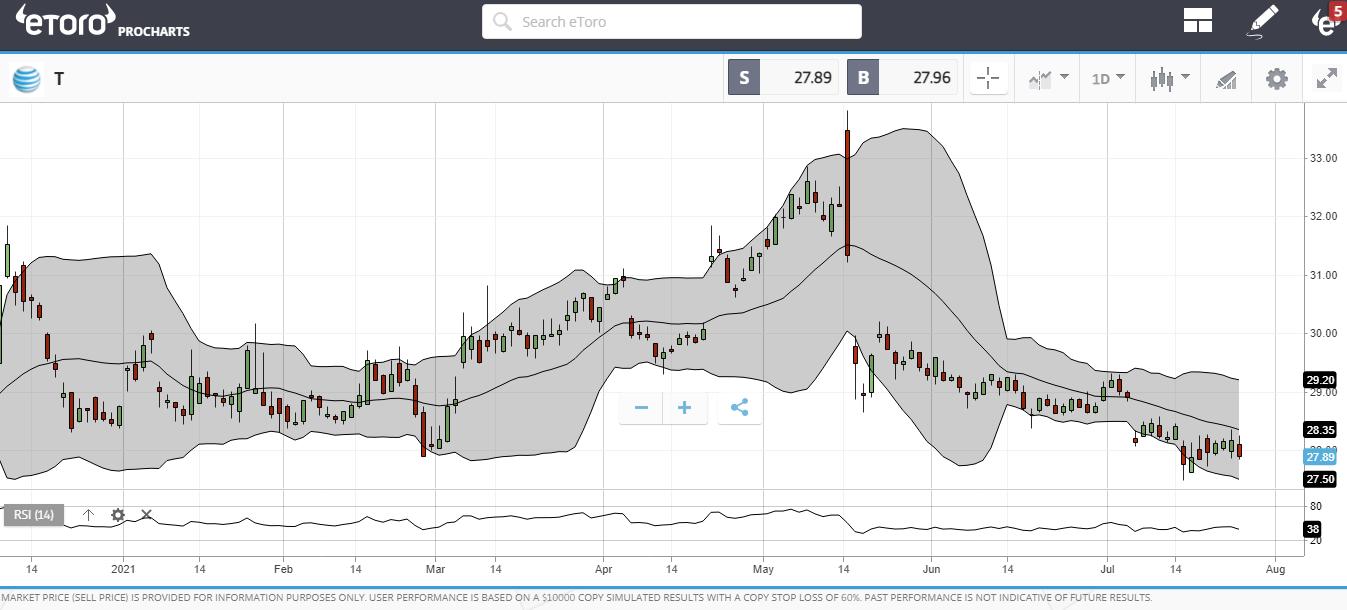This screenshot has width=1347, height=610.
Task: Click the AT&T instrument logo
Action: point(26,79)
